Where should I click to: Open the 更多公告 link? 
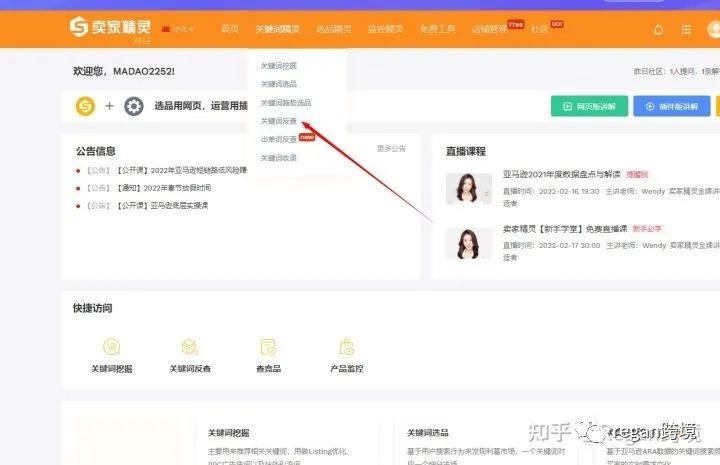tap(391, 148)
